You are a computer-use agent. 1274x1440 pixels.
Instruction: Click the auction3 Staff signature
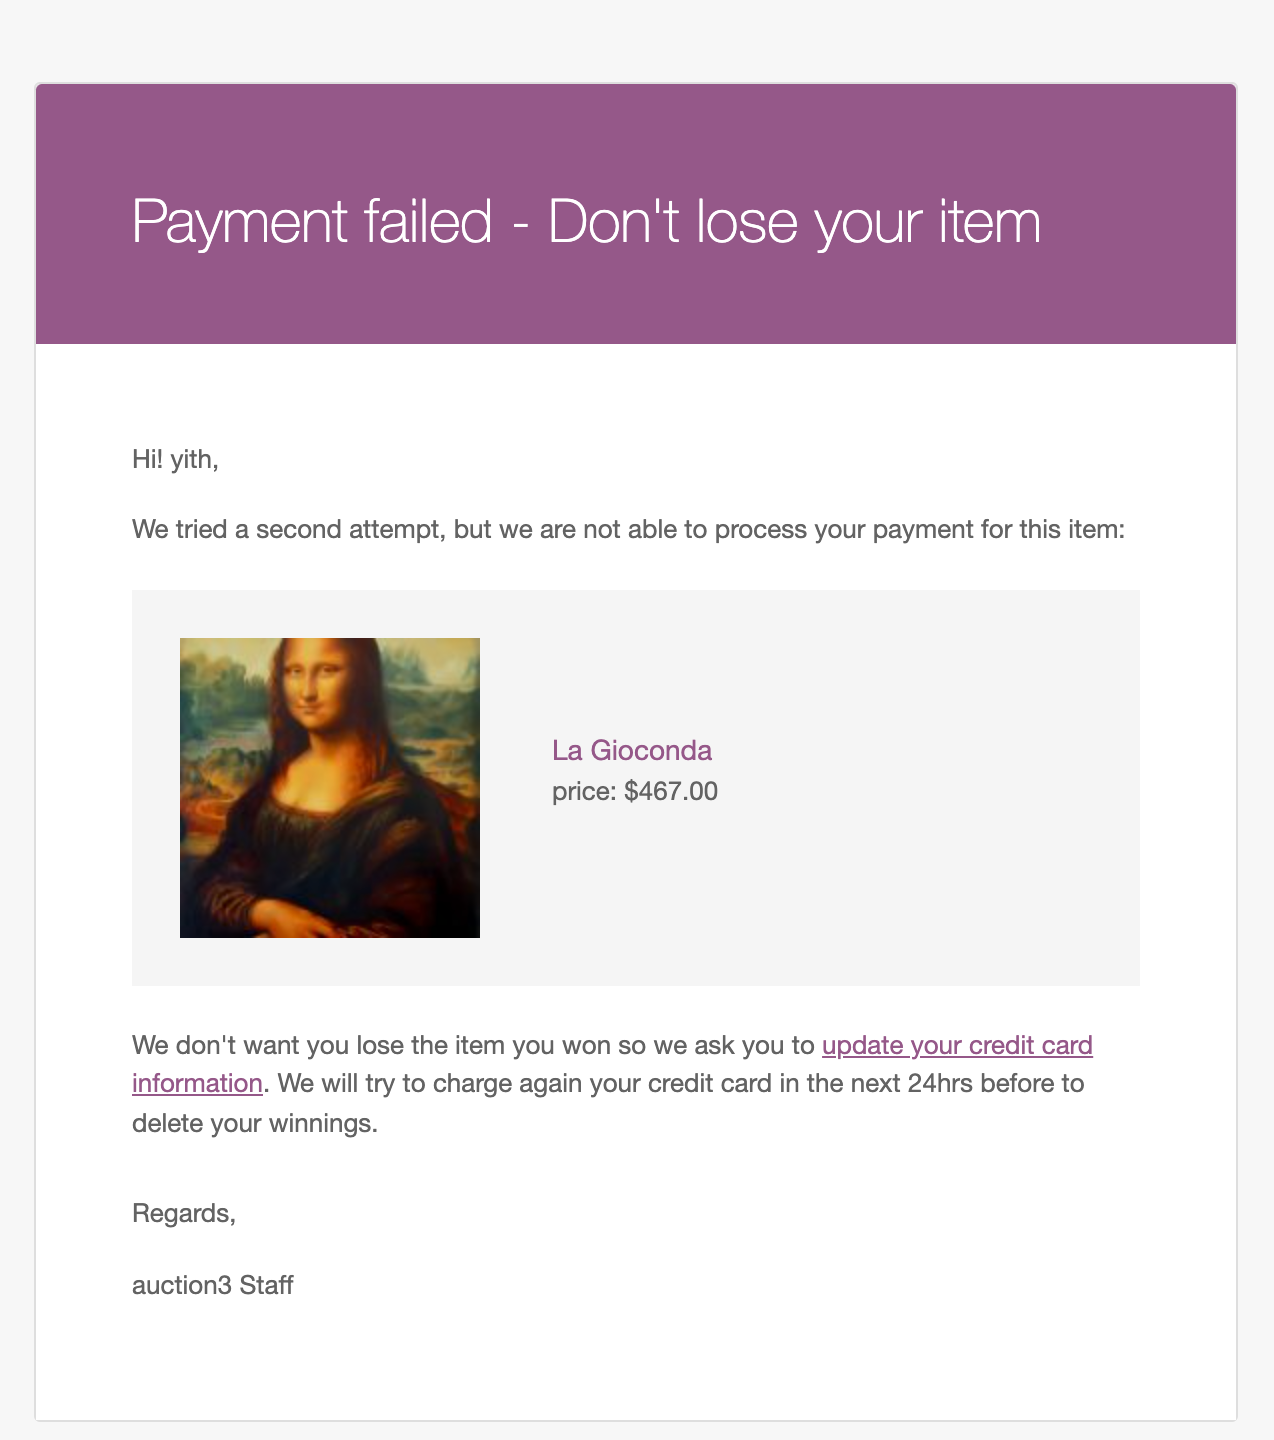tap(213, 1285)
